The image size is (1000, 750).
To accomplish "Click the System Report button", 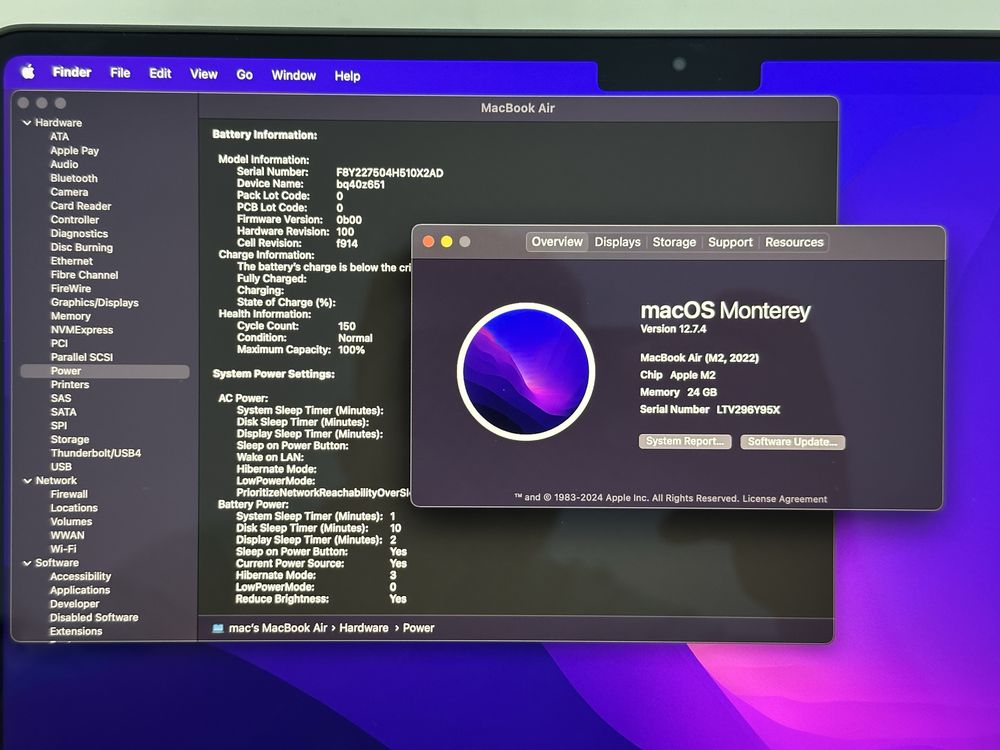I will click(x=685, y=441).
